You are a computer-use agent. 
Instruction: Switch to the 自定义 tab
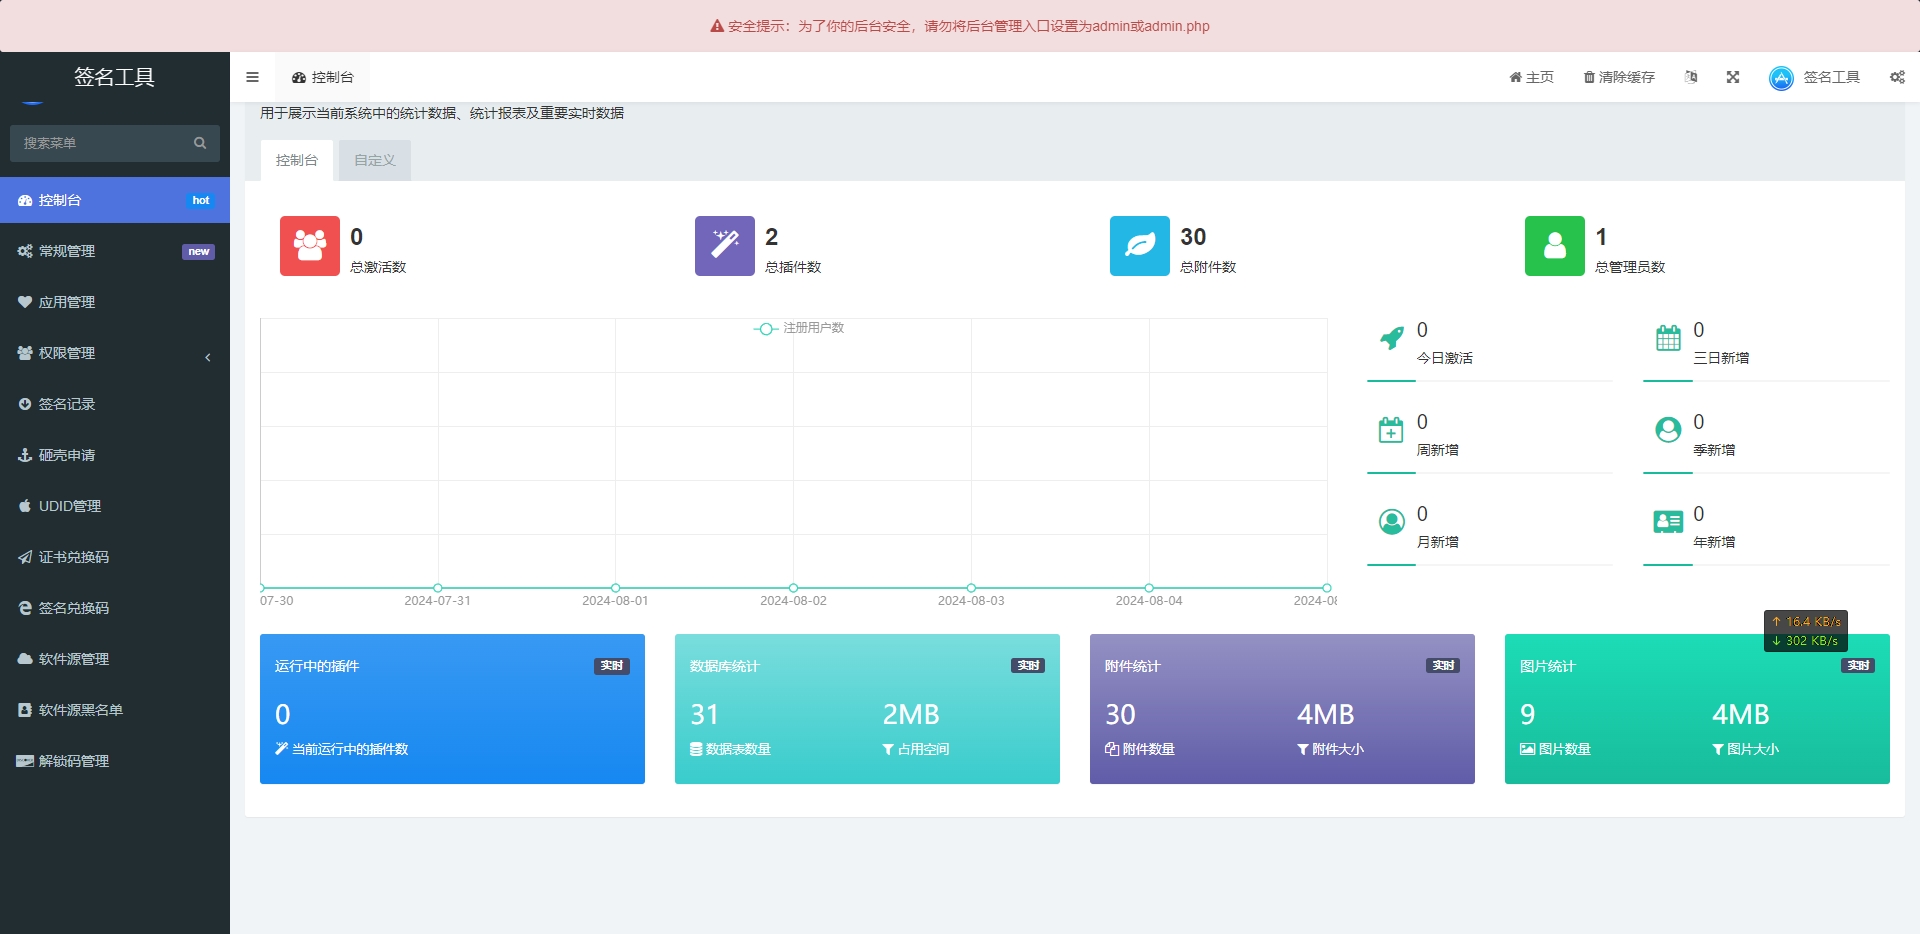click(374, 160)
